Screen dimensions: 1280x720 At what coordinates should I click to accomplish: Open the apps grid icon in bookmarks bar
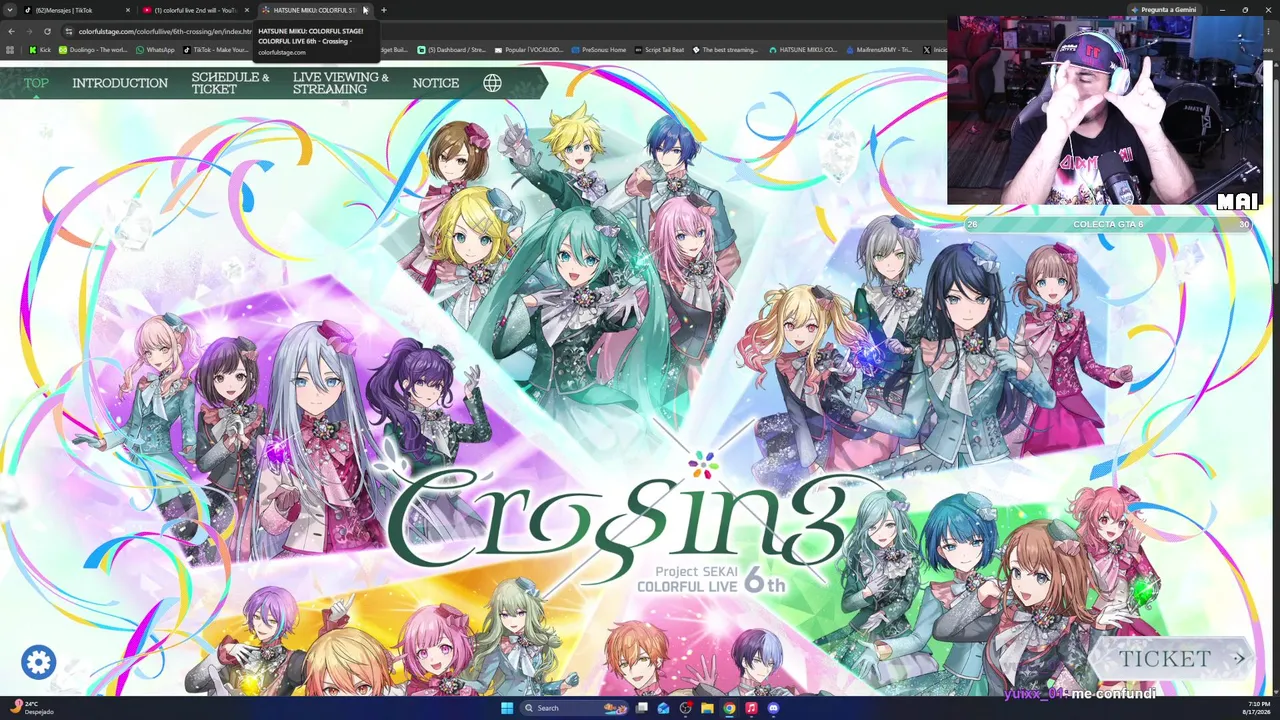10,49
